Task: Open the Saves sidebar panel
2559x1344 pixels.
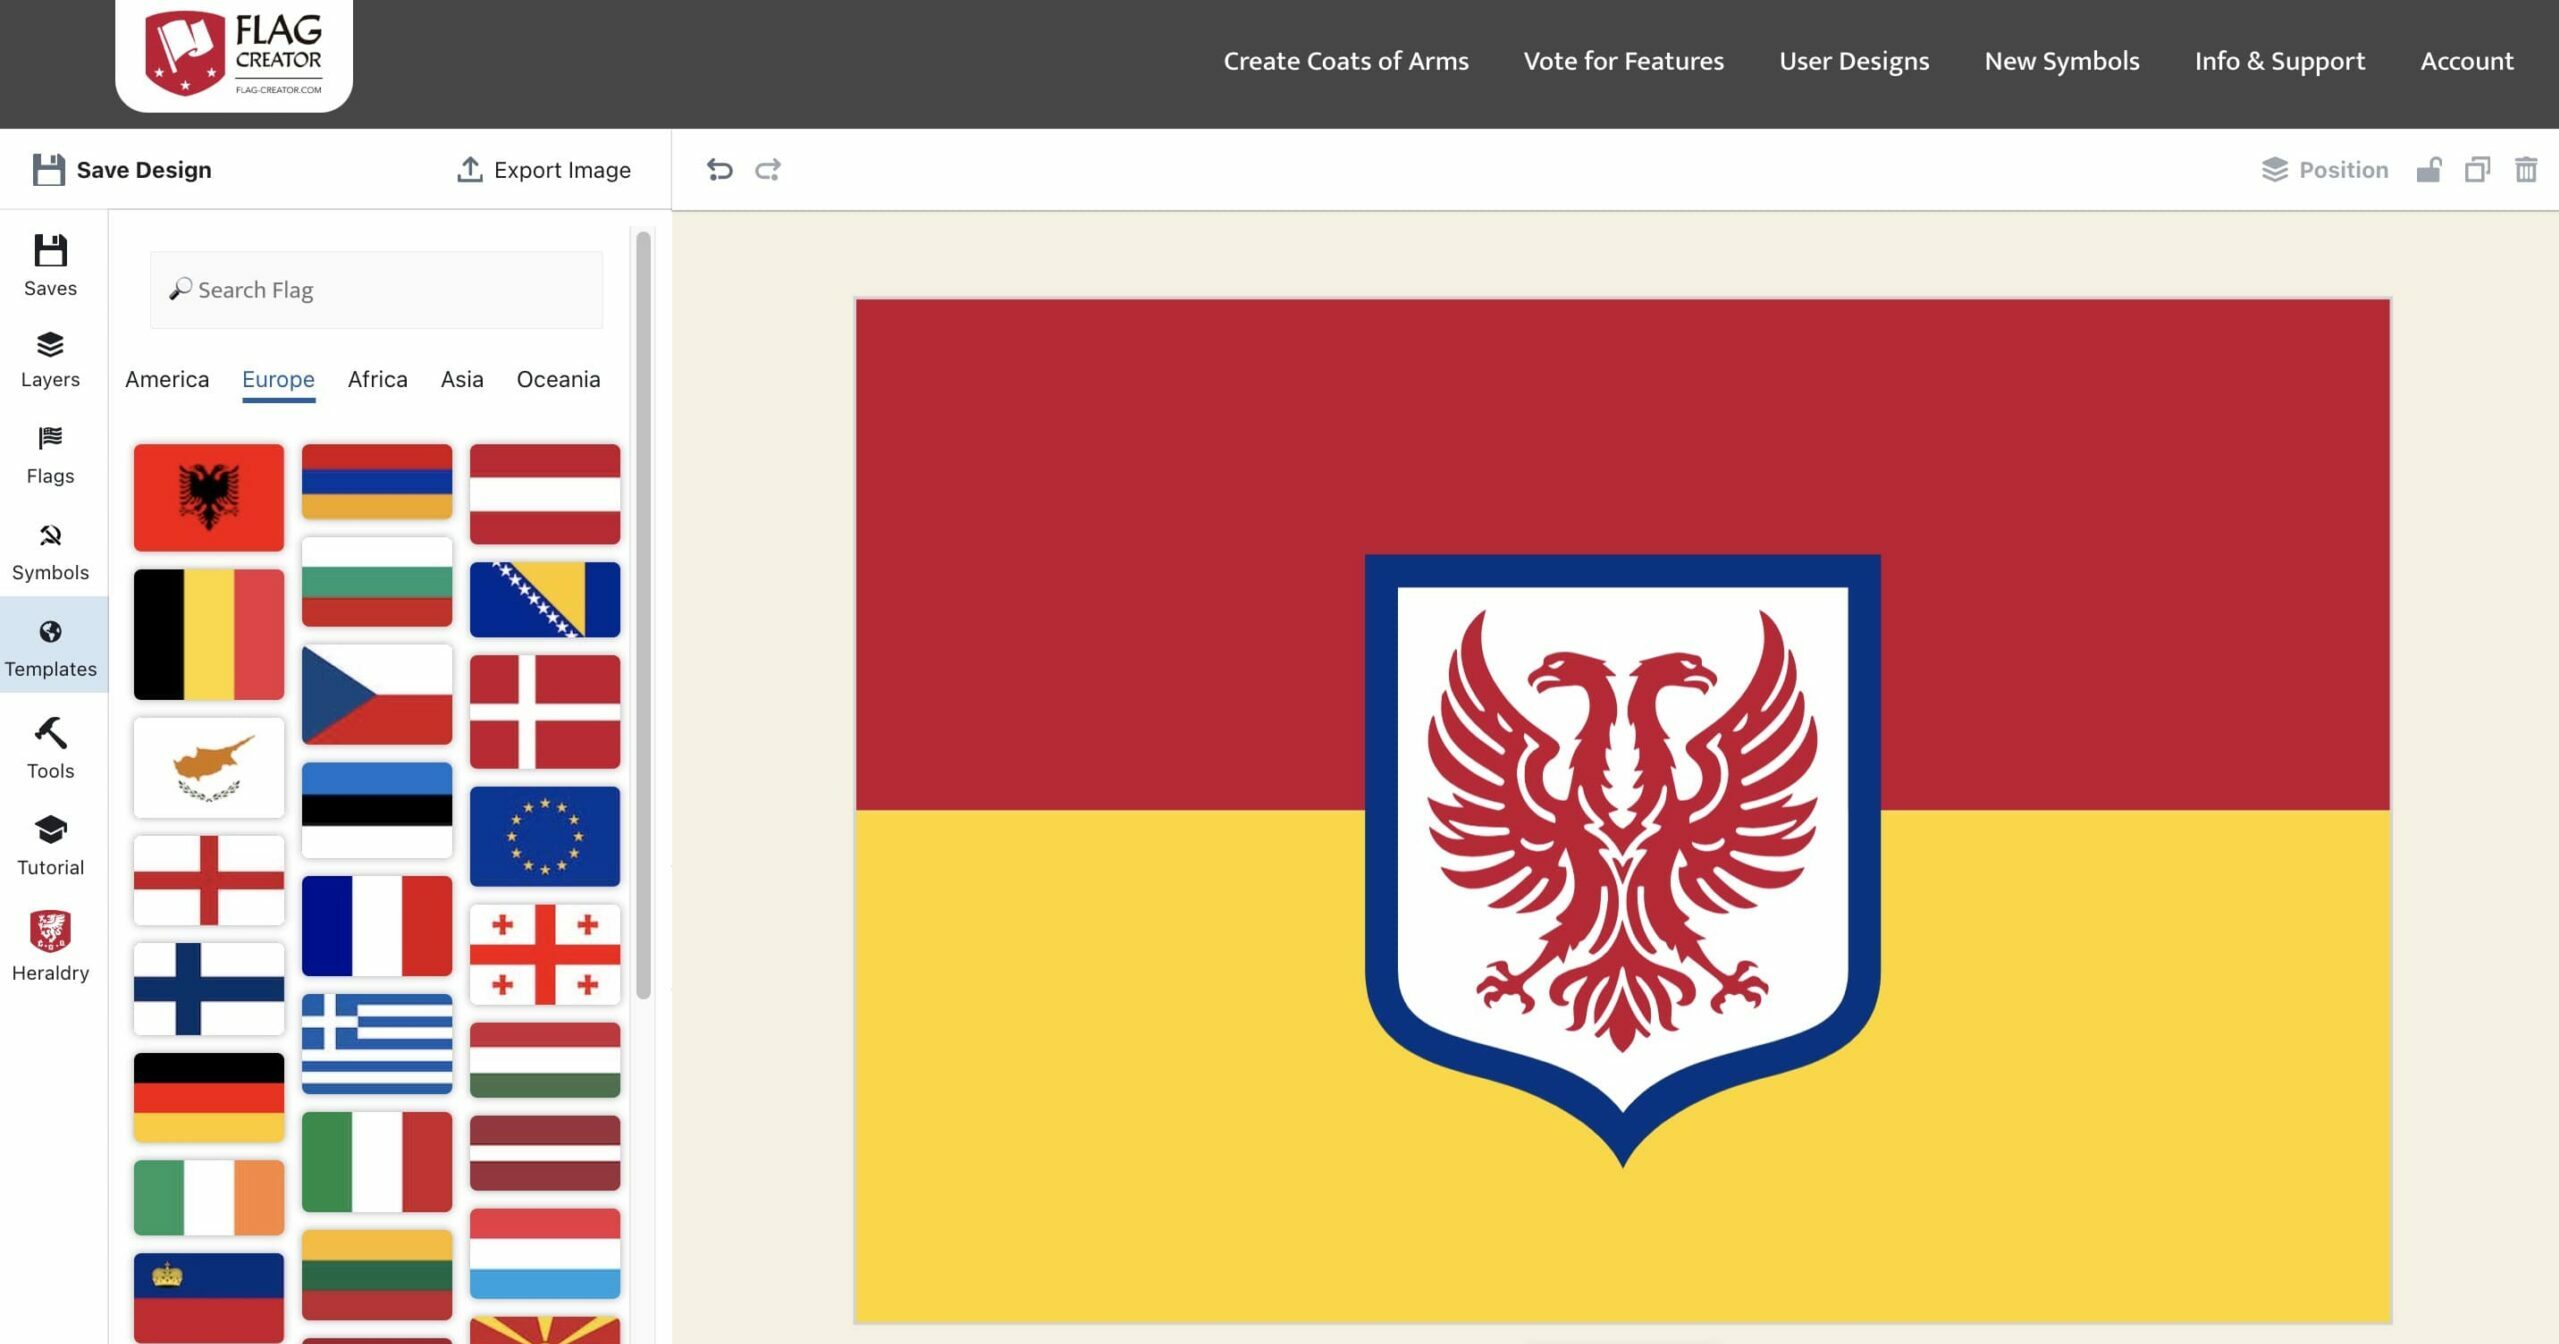Action: 50,265
